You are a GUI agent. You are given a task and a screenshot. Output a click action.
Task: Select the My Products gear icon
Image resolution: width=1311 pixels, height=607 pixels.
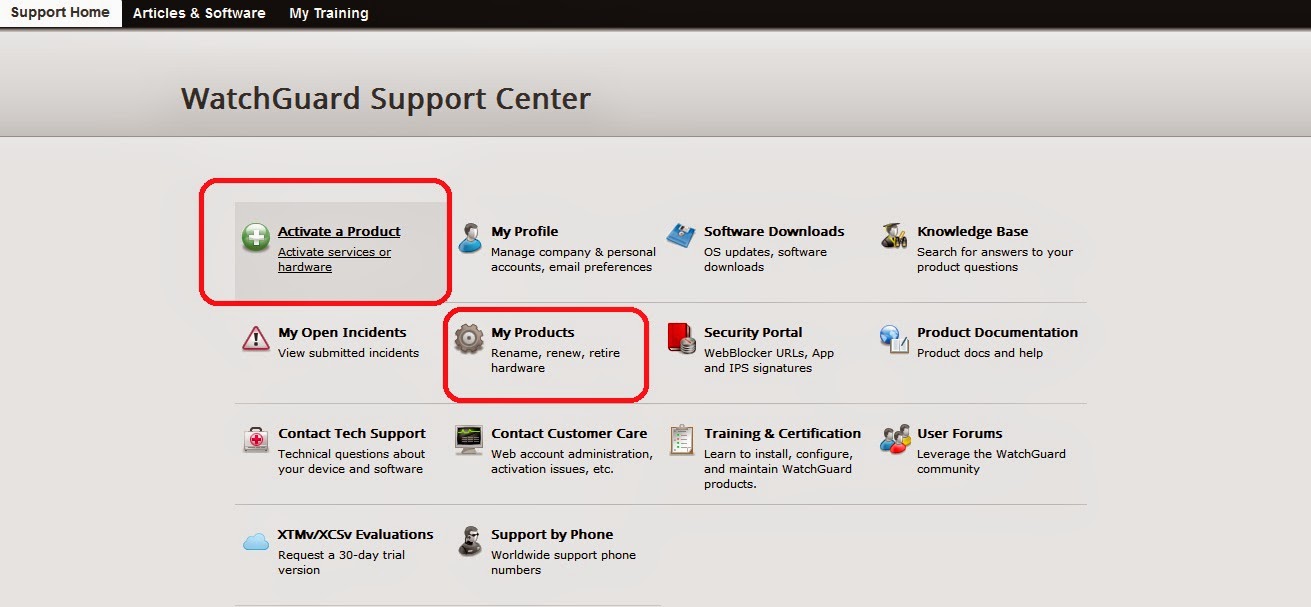pos(469,339)
